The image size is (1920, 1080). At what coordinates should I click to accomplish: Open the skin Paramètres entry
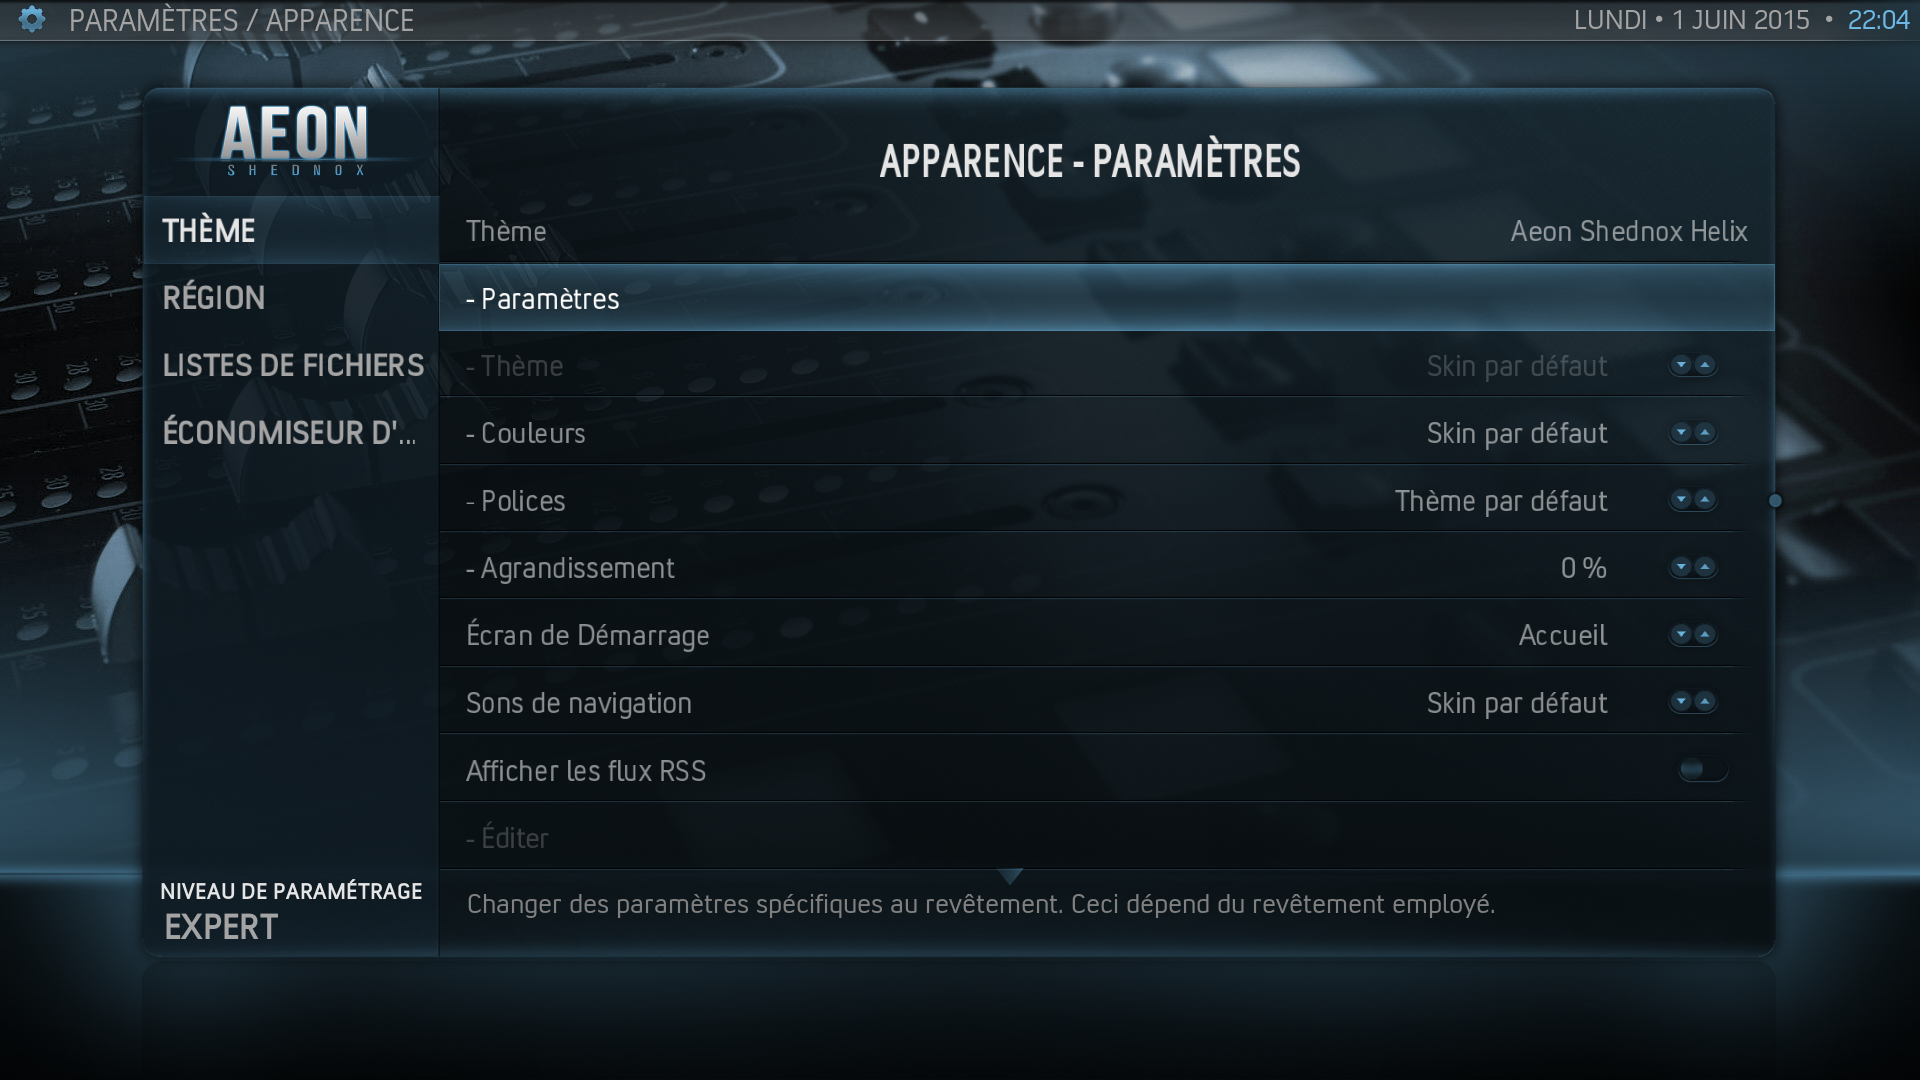(1106, 298)
